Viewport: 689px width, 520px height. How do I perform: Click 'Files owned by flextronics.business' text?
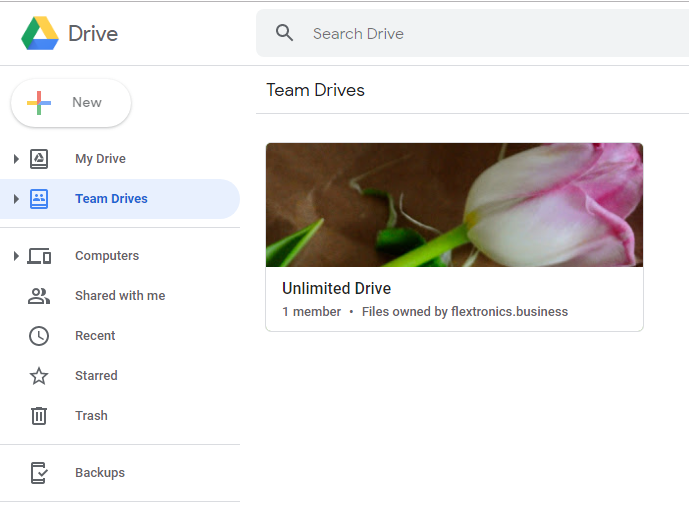465,312
